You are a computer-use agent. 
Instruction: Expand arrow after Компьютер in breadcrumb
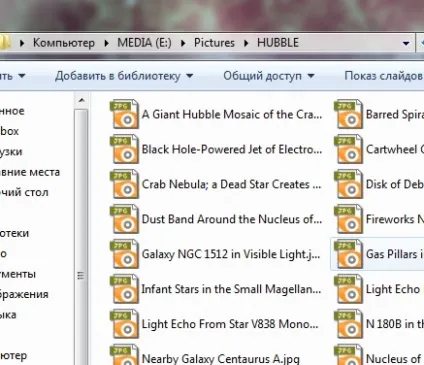[x=106, y=43]
